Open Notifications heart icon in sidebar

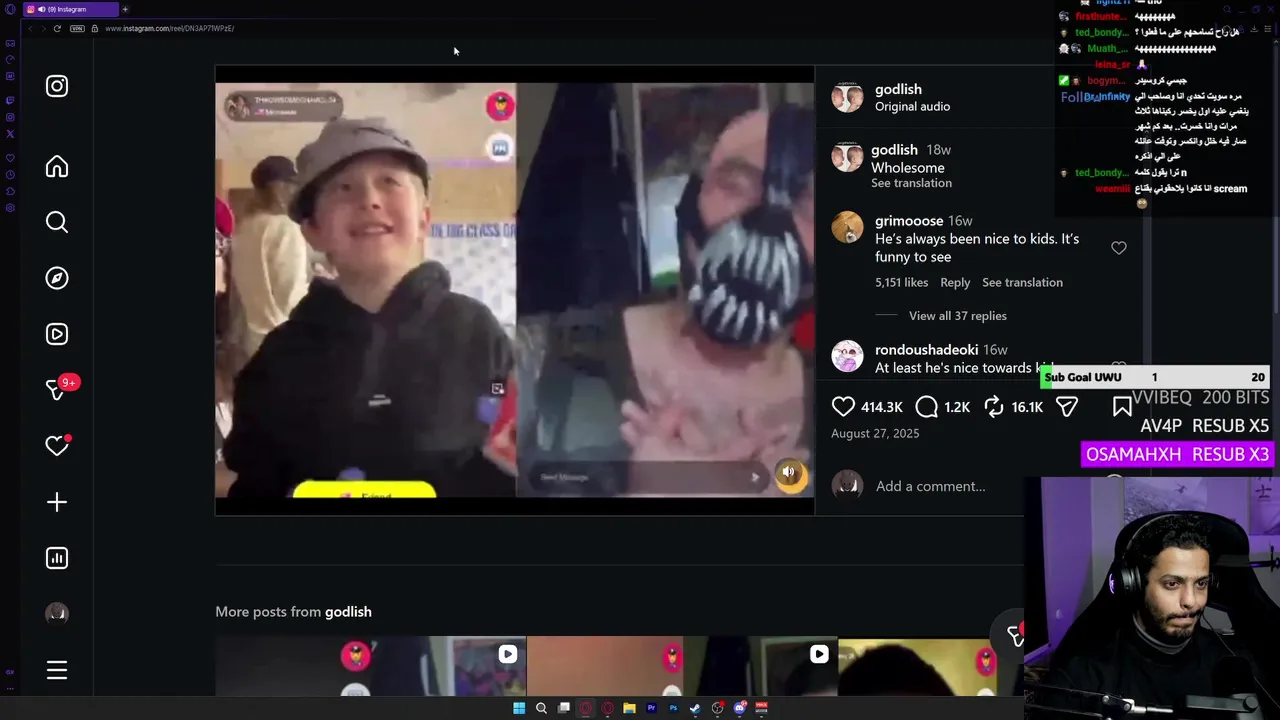(x=57, y=446)
